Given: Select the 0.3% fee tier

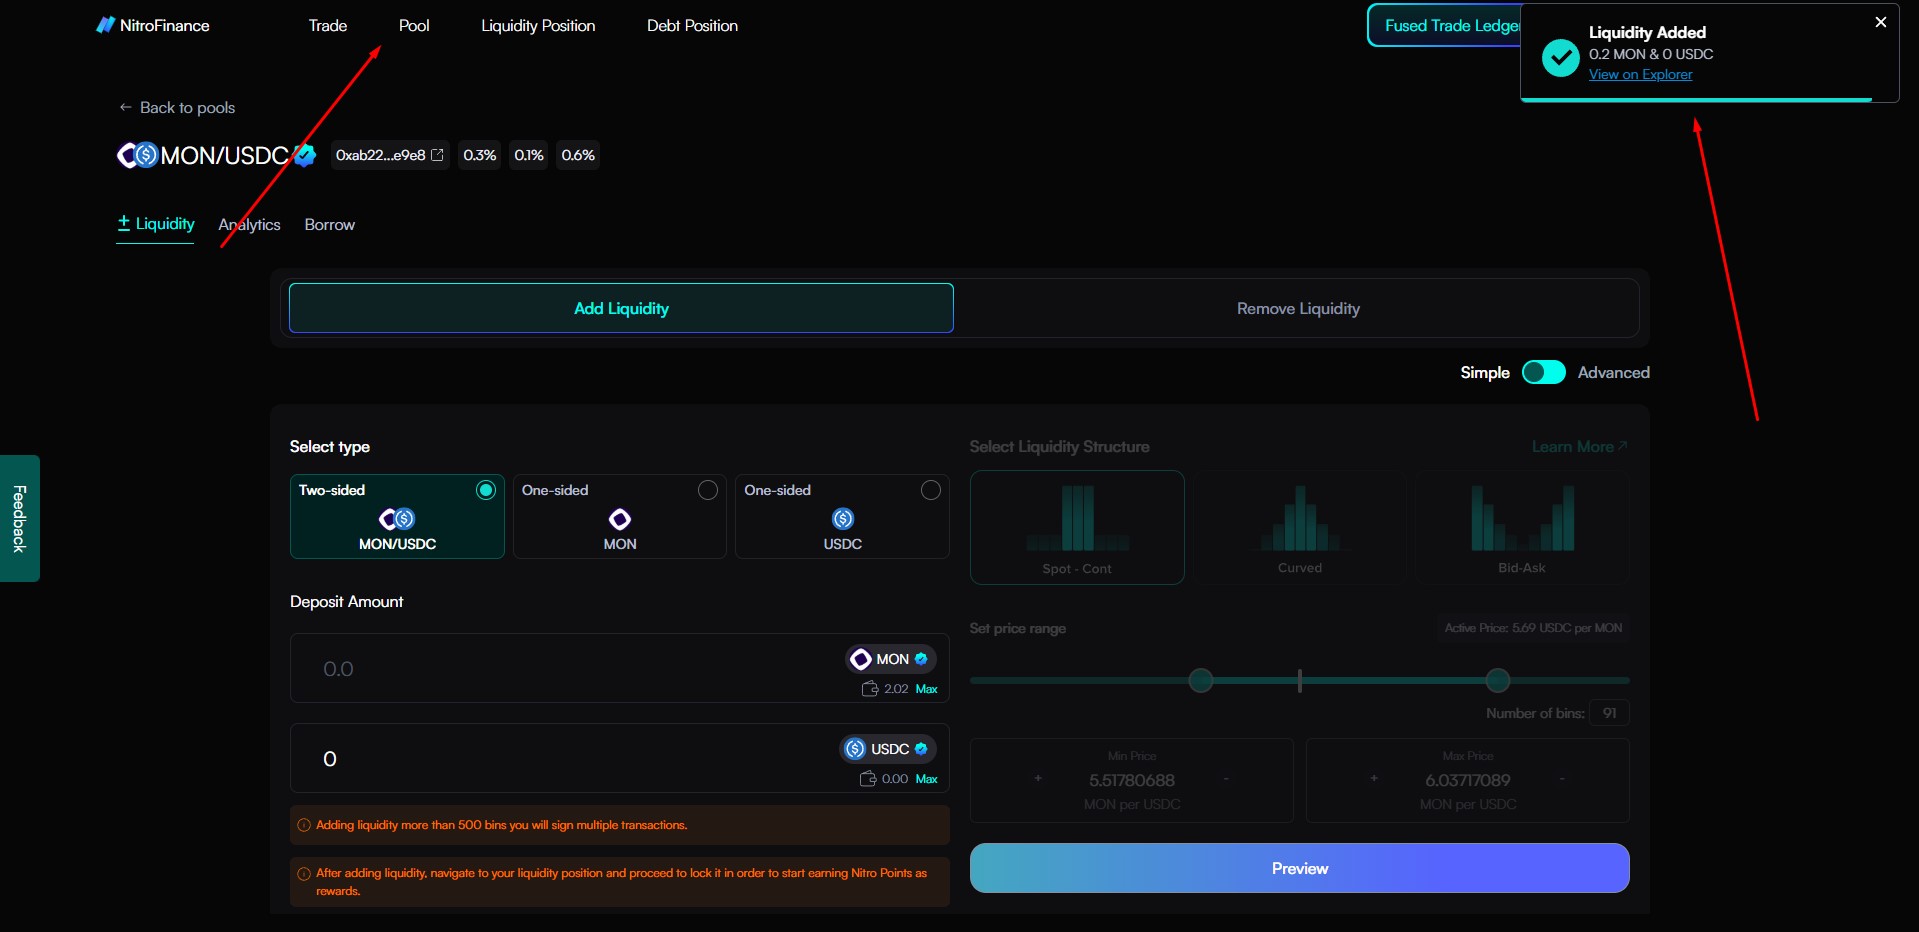Looking at the screenshot, I should coord(480,155).
